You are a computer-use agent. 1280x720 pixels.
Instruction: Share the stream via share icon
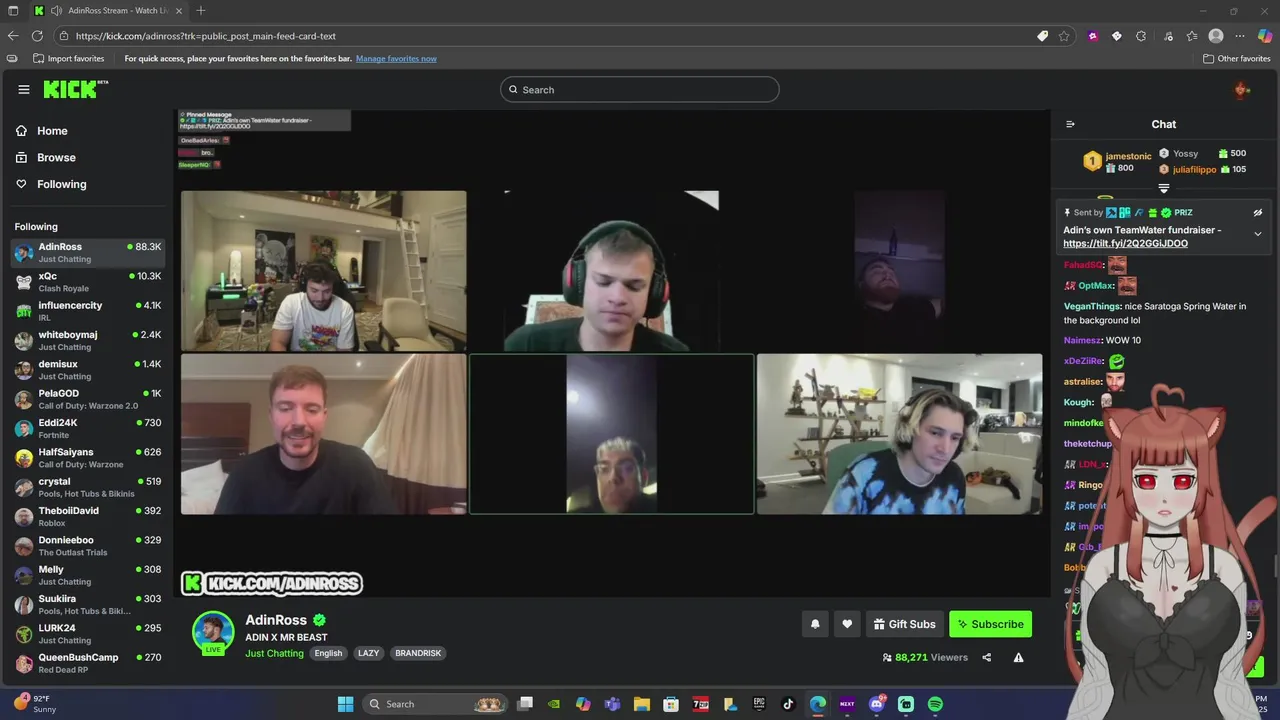coord(987,657)
